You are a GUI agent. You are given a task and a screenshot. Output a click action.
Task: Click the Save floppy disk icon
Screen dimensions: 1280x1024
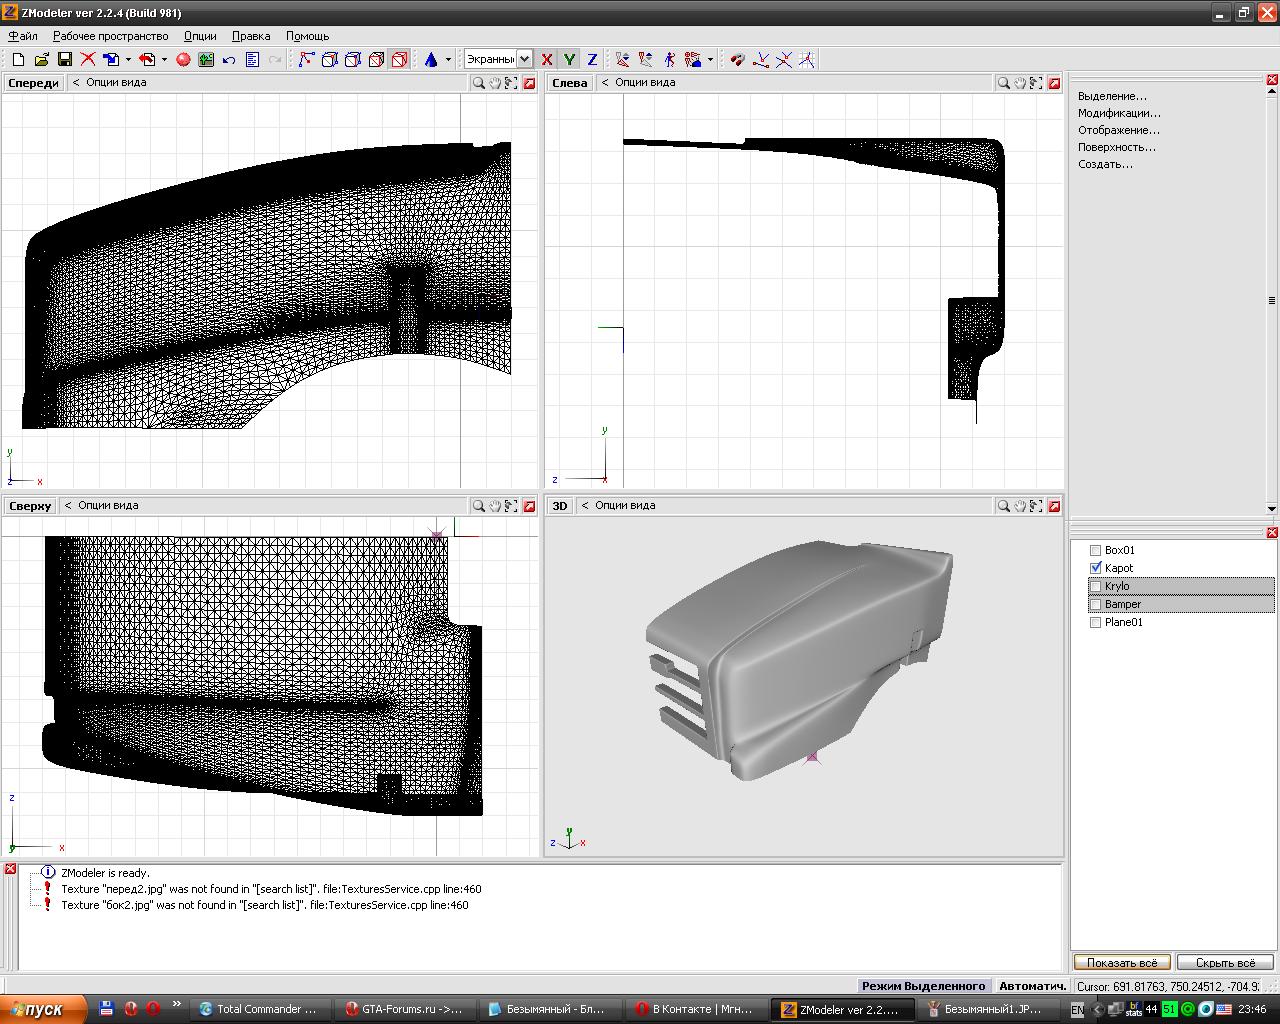64,60
